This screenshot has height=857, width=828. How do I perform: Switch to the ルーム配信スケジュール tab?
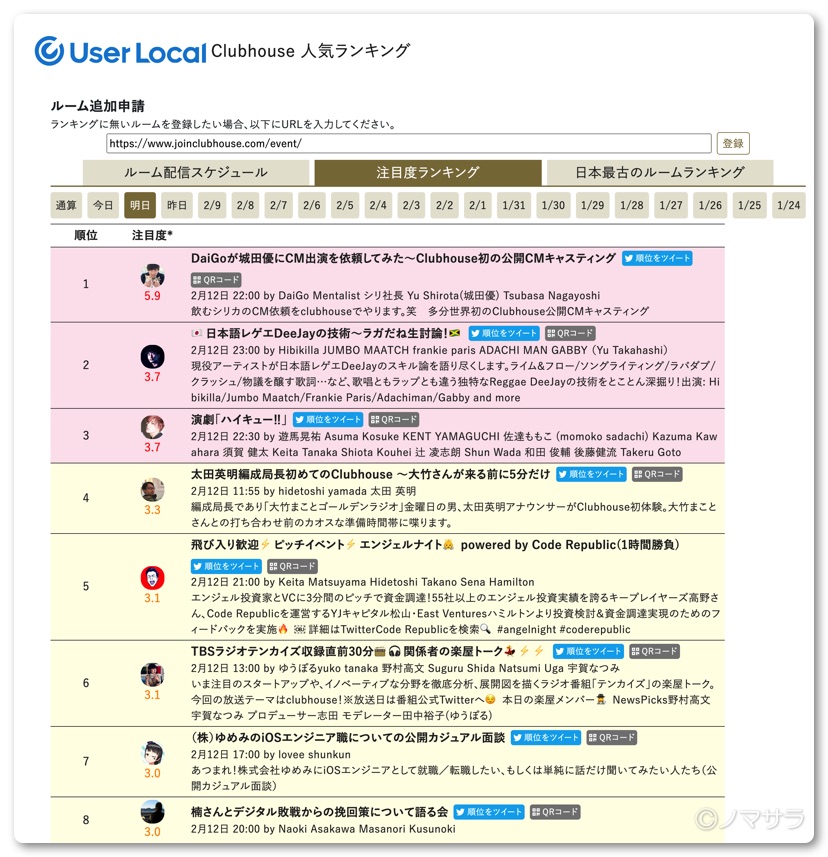point(196,173)
